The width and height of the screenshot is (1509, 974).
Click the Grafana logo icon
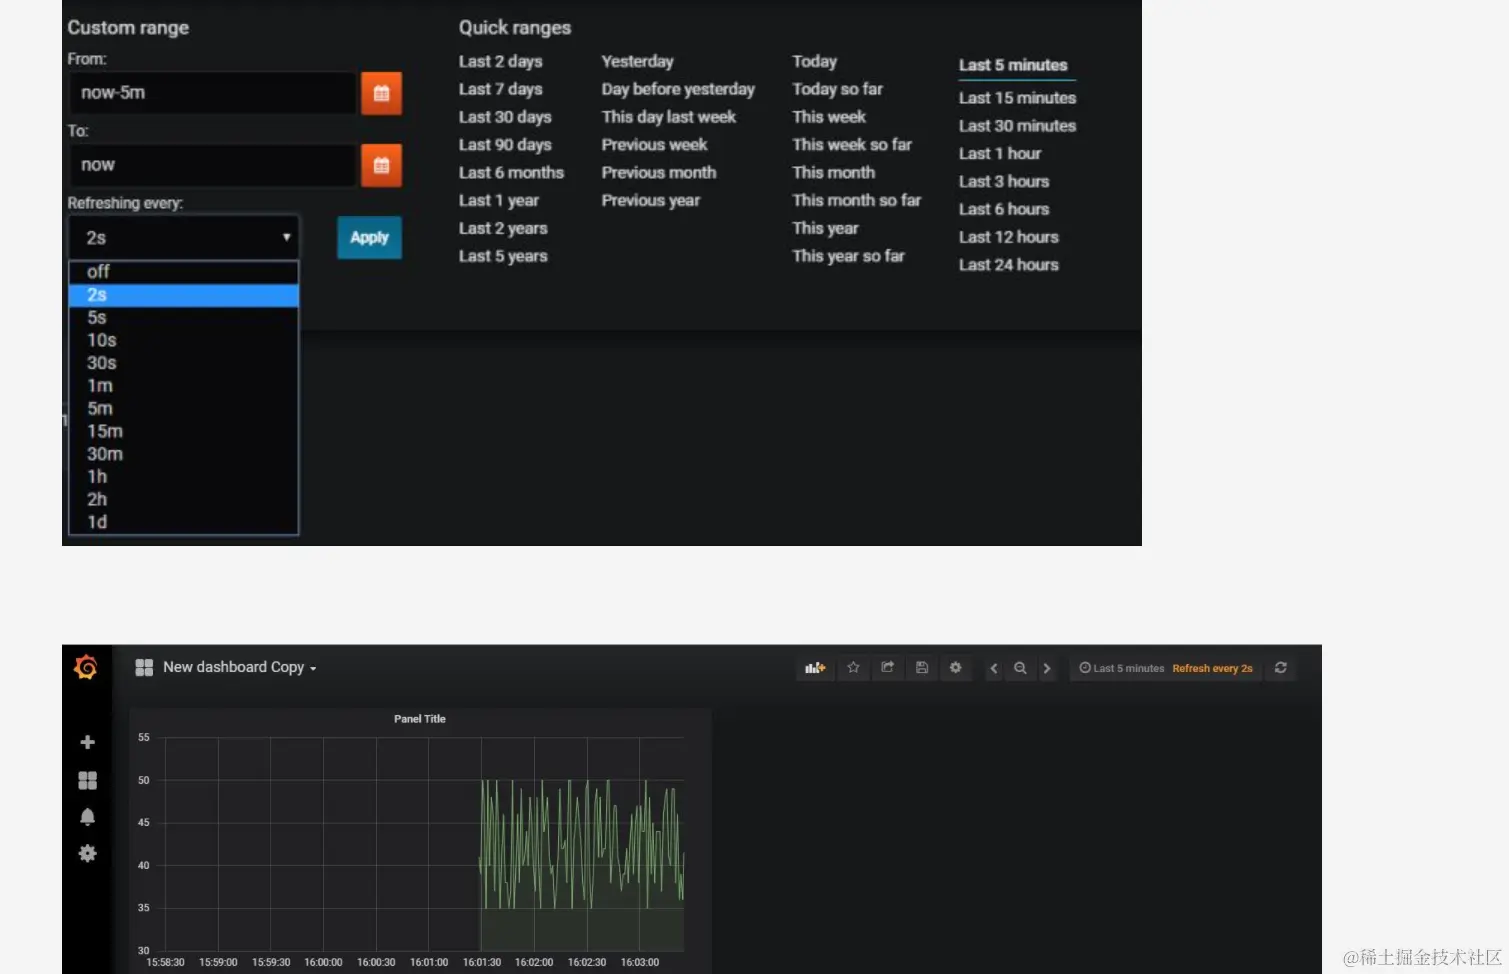[86, 667]
